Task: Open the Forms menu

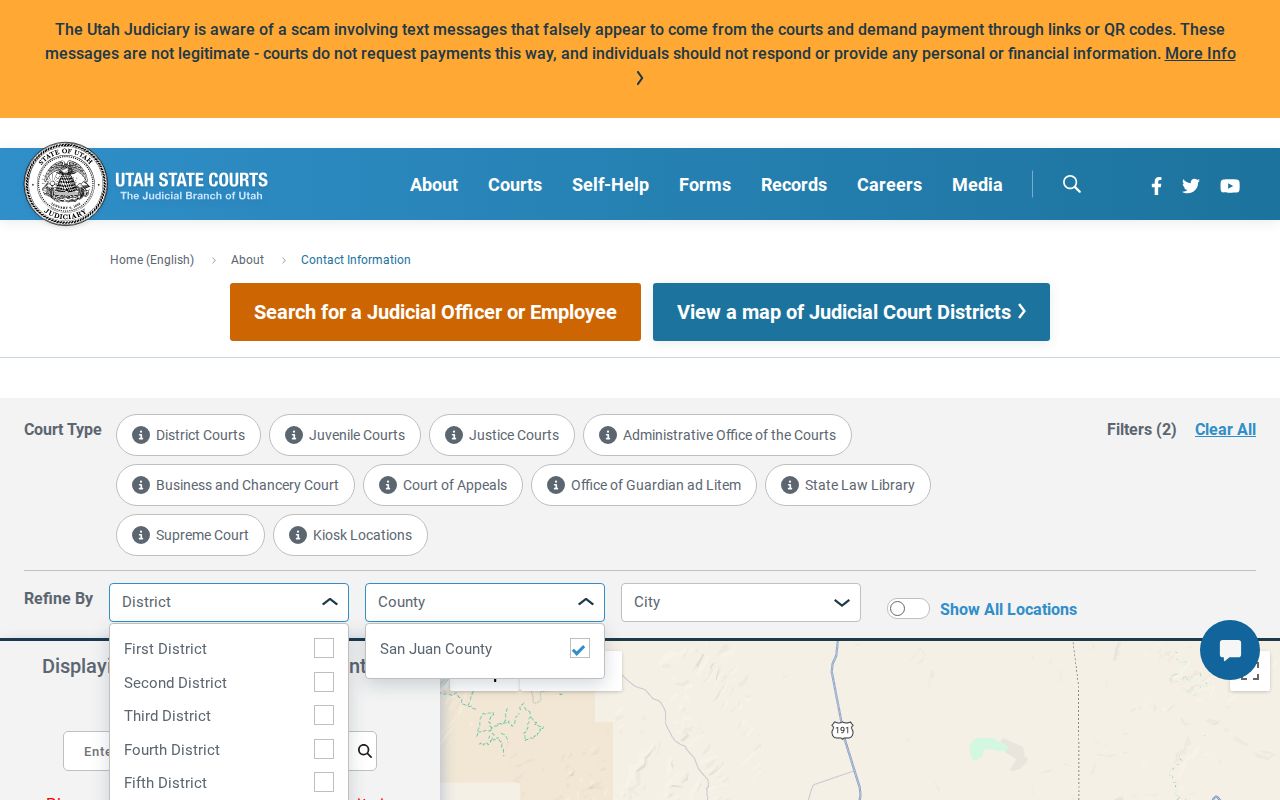Action: click(x=705, y=184)
